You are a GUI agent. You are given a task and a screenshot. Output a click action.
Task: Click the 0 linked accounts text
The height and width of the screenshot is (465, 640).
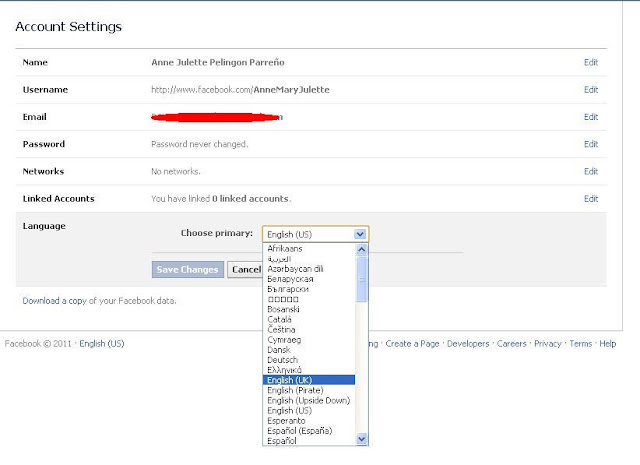coord(251,199)
